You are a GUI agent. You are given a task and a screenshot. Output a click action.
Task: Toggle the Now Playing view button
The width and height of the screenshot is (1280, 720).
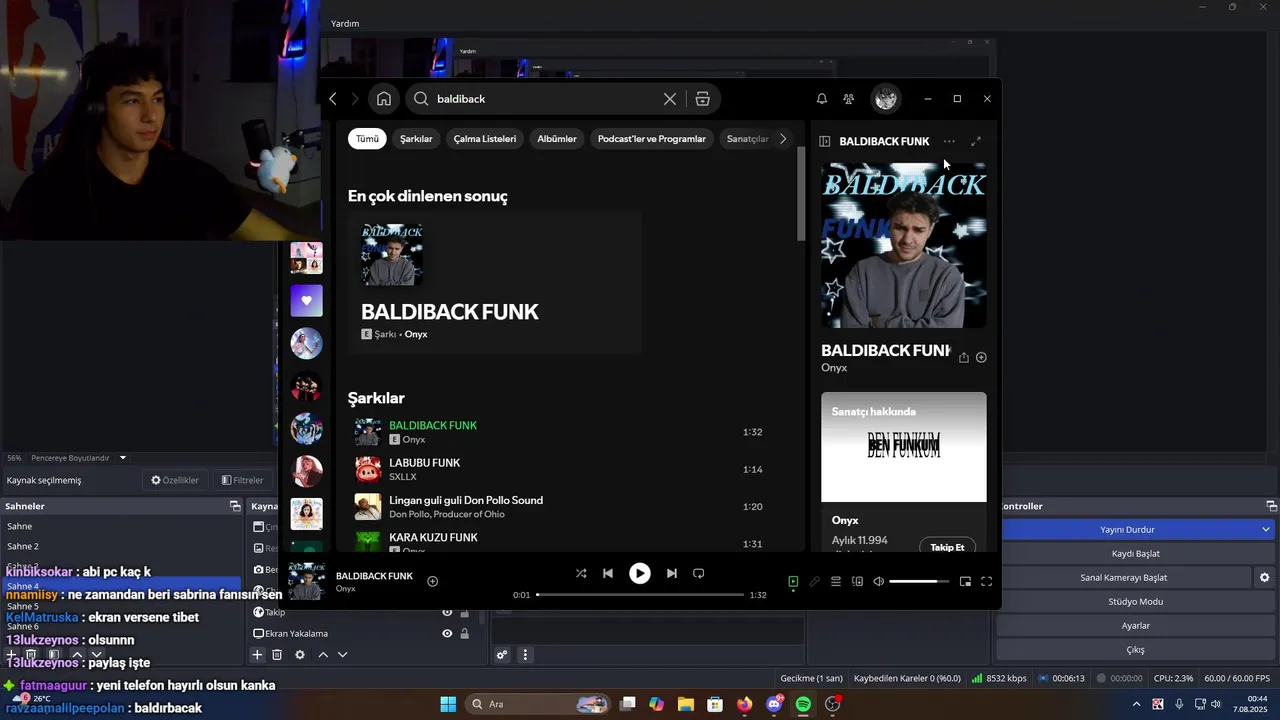point(793,581)
